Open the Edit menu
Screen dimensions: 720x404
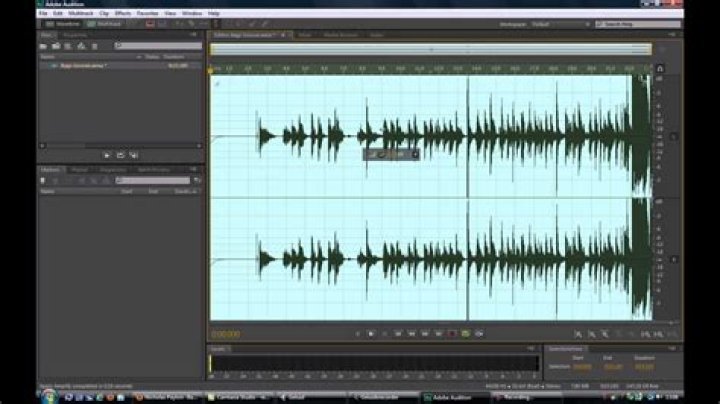coord(58,13)
